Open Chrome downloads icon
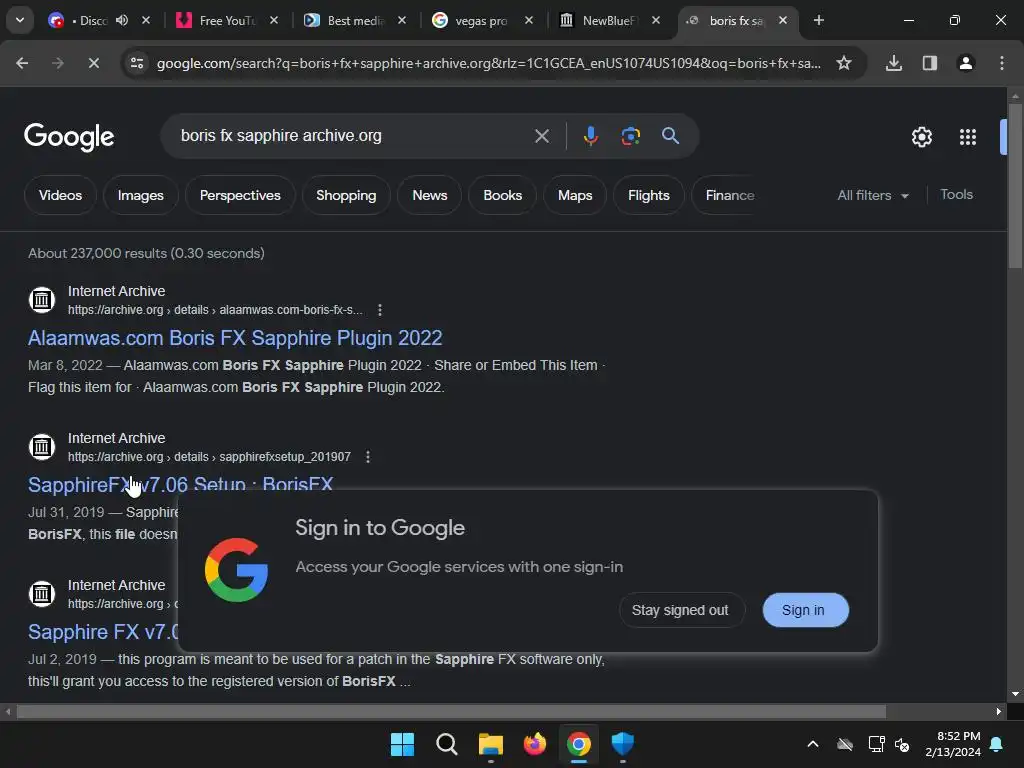This screenshot has height=768, width=1024. point(894,63)
